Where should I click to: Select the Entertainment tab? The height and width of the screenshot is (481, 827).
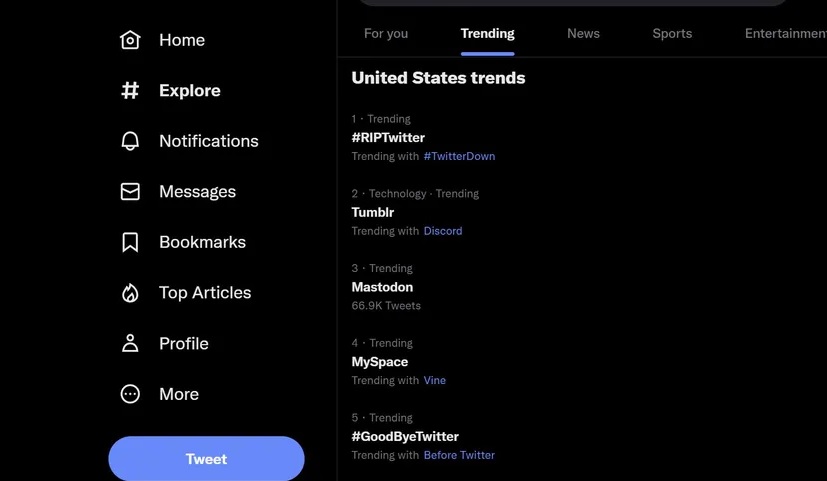[x=786, y=33]
